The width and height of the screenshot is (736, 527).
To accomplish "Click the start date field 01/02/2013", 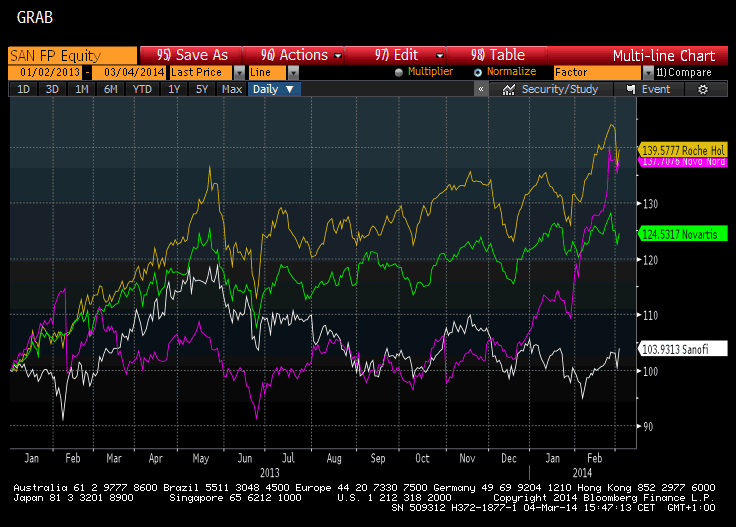I will [x=46, y=73].
